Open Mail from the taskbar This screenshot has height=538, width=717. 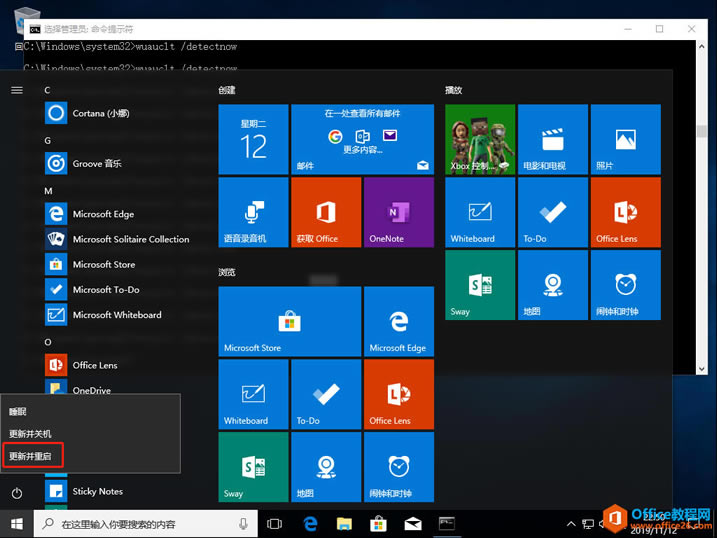point(412,524)
